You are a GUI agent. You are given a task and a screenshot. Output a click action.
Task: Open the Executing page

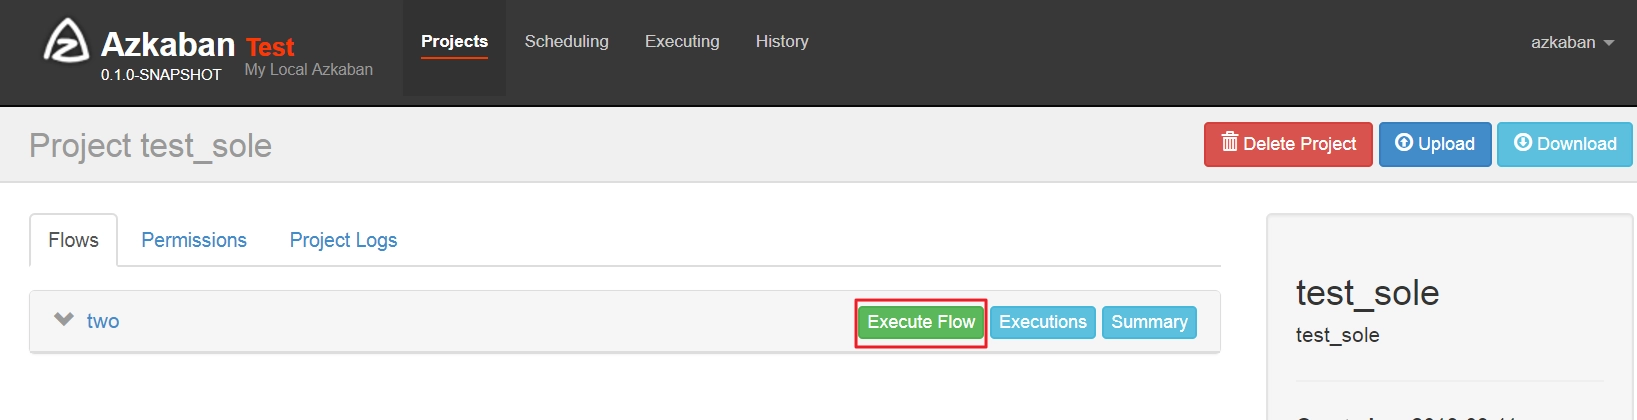coord(682,41)
